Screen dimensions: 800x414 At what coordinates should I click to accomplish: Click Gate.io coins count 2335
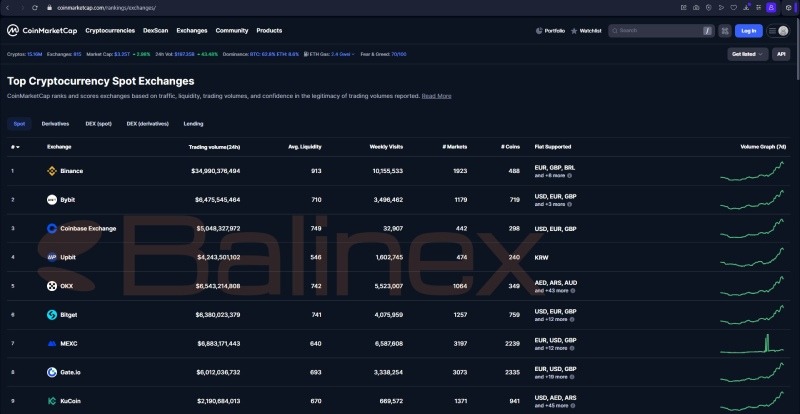[x=511, y=373]
